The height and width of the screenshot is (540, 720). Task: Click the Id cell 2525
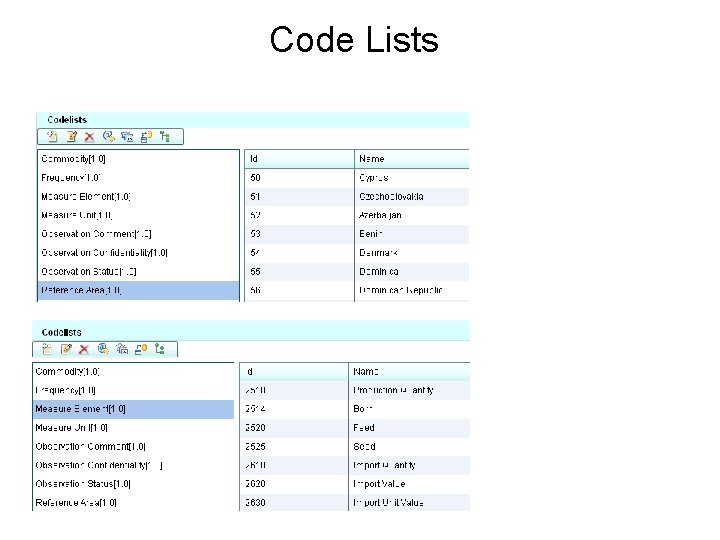[294, 447]
